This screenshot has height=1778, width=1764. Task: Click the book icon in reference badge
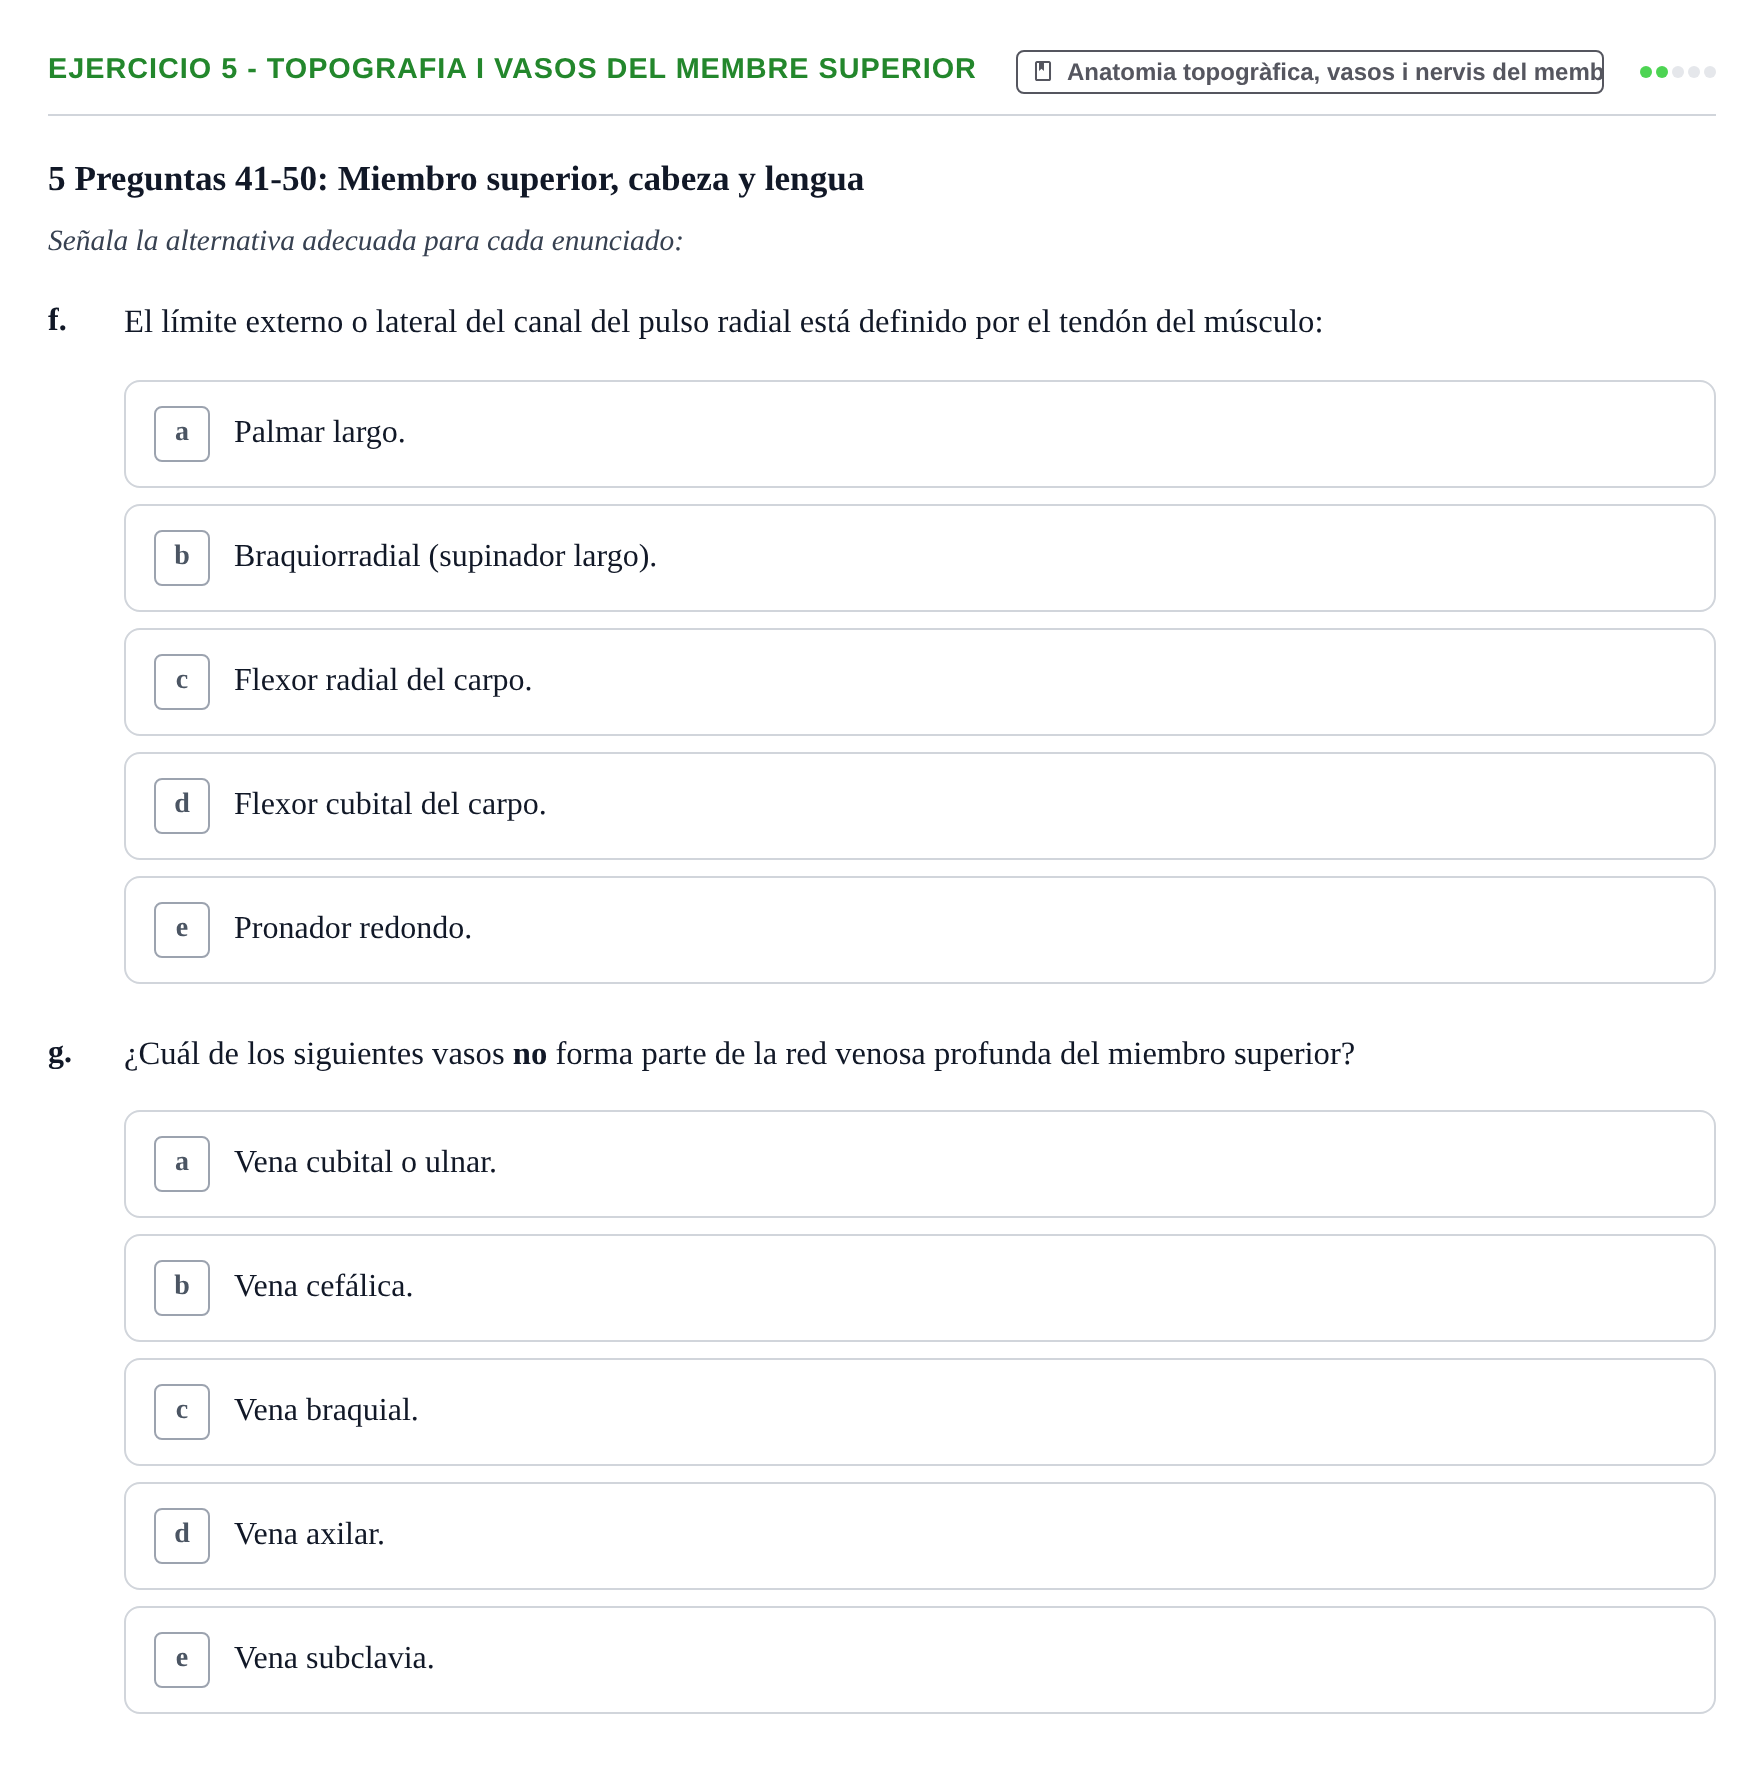(x=1043, y=72)
